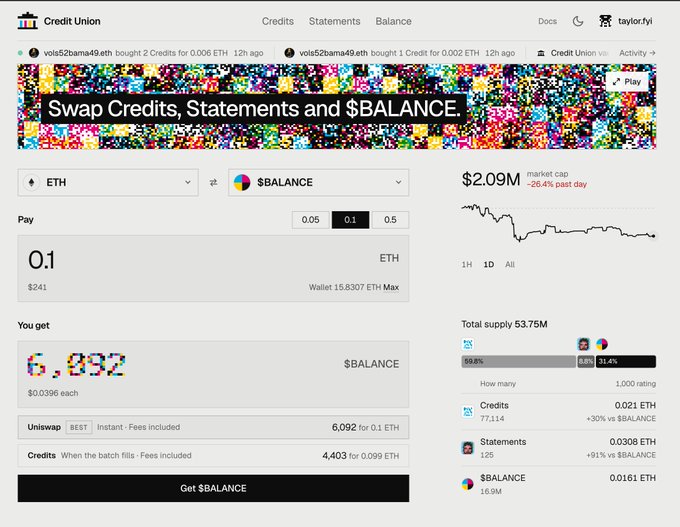Screen dimensions: 680x527
Task: Select the 0.1 preset amount
Action: point(350,220)
